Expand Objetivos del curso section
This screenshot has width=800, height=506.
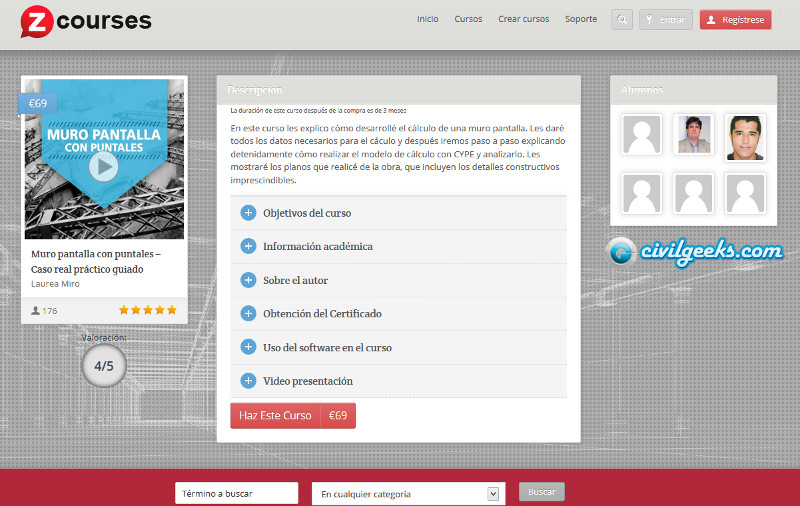(x=249, y=213)
